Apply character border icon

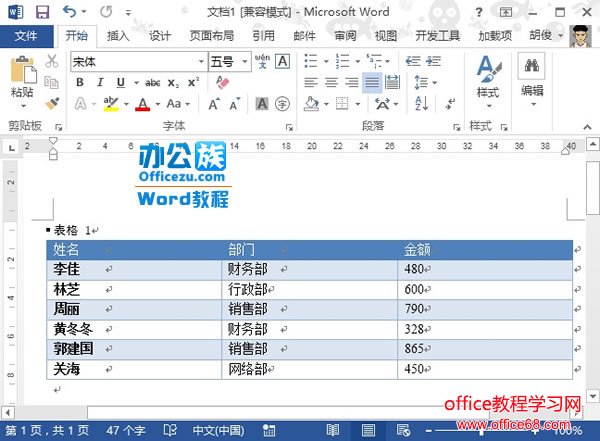283,61
